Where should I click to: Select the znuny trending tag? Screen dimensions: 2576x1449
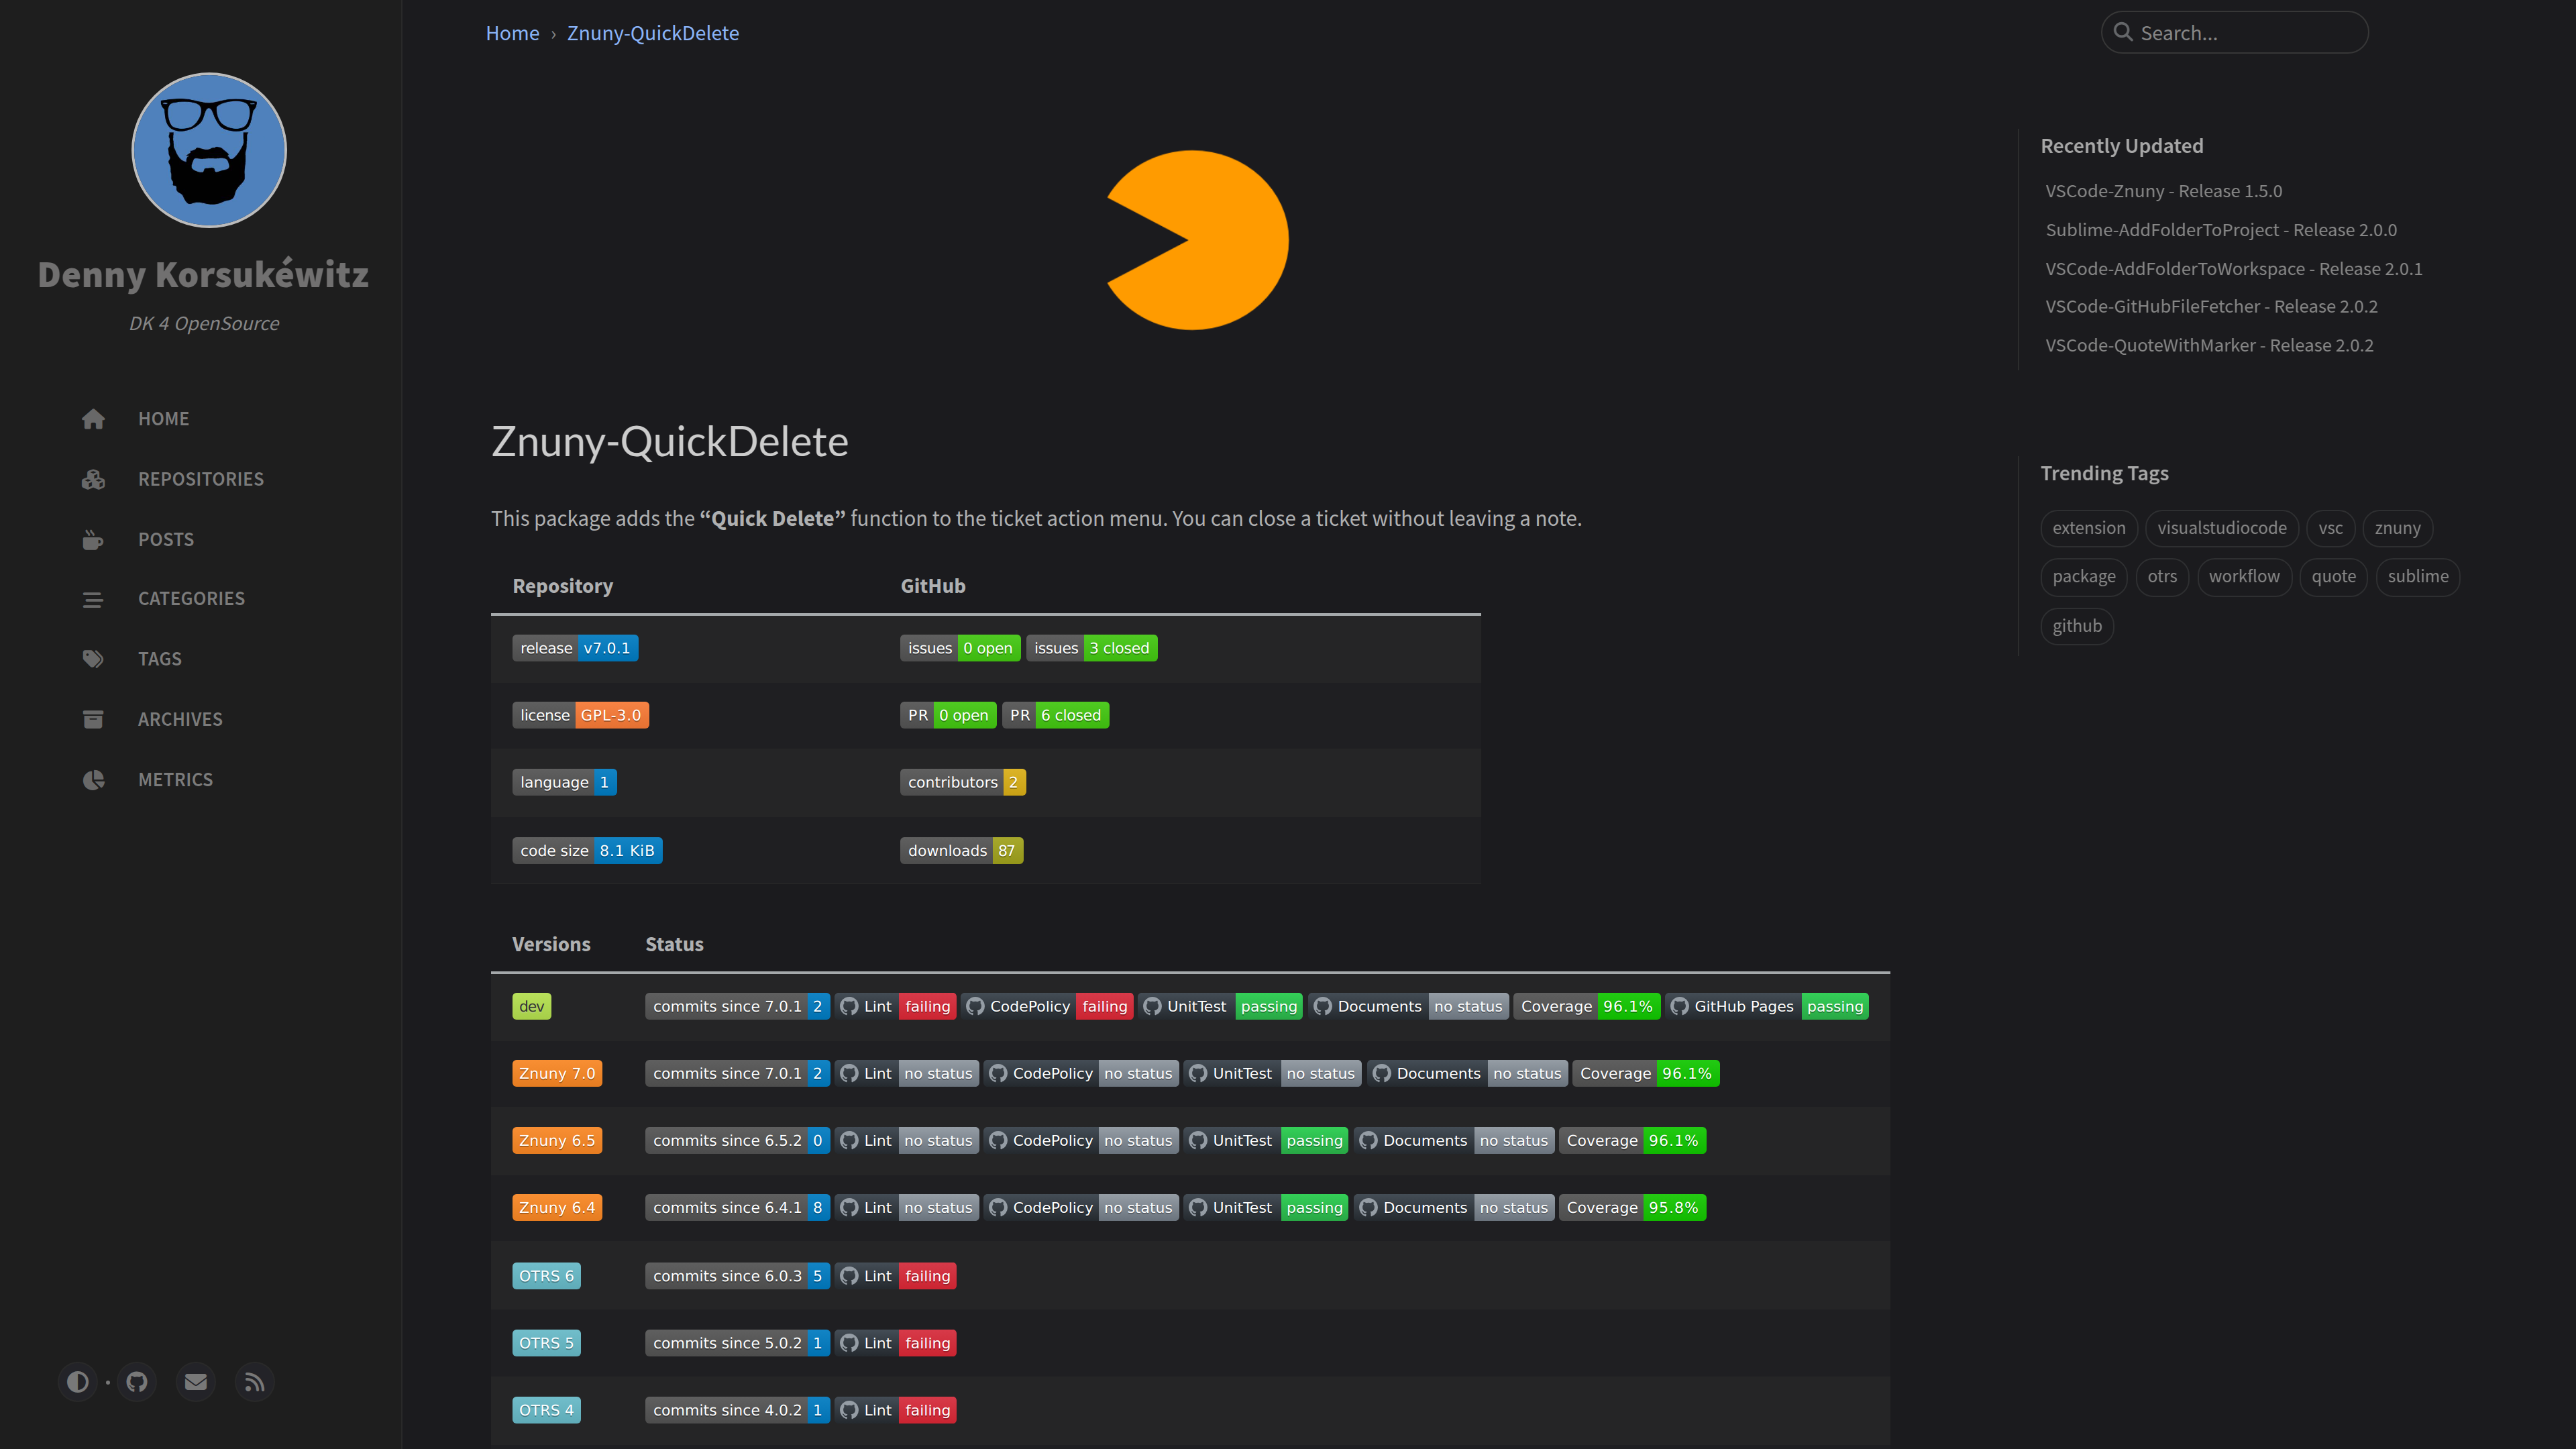tap(2398, 528)
